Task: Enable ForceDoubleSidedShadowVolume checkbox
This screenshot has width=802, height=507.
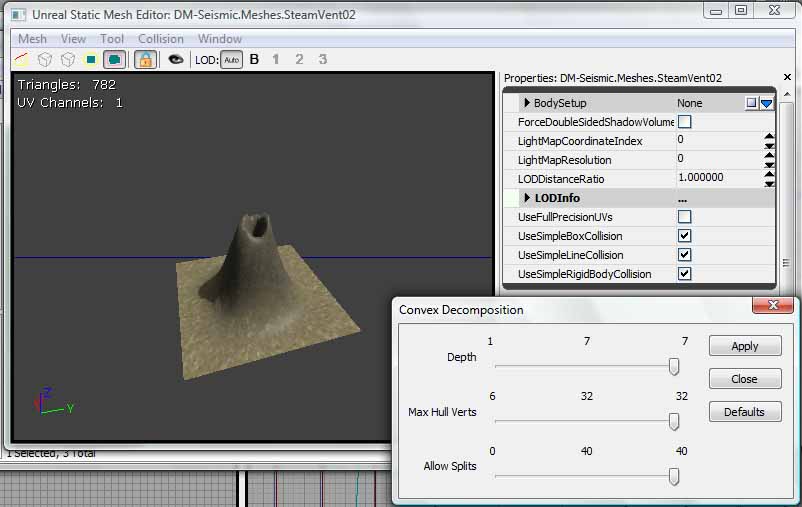Action: 685,122
